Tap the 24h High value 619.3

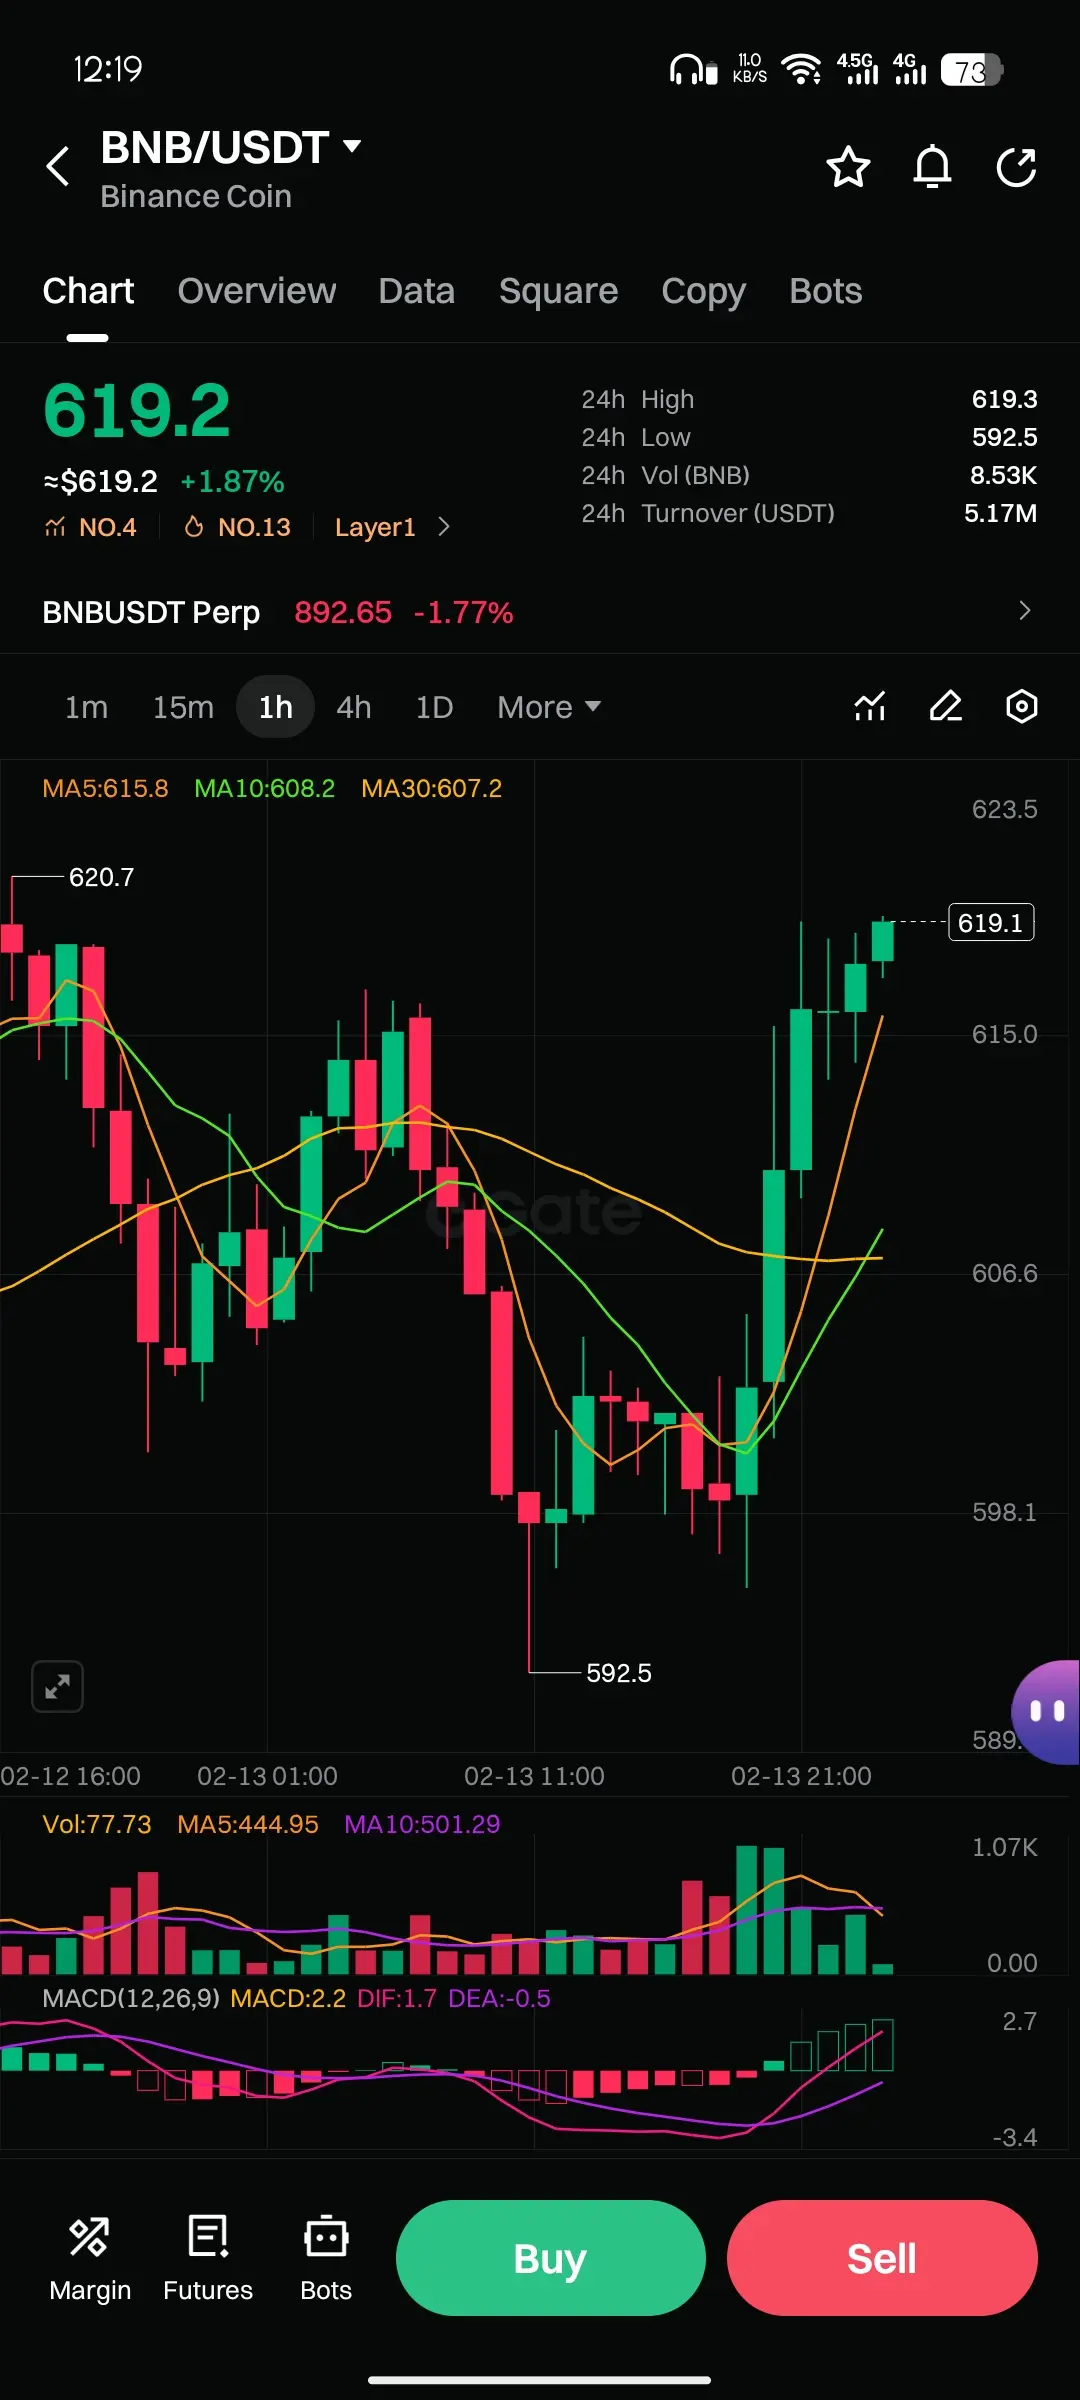pos(1004,399)
